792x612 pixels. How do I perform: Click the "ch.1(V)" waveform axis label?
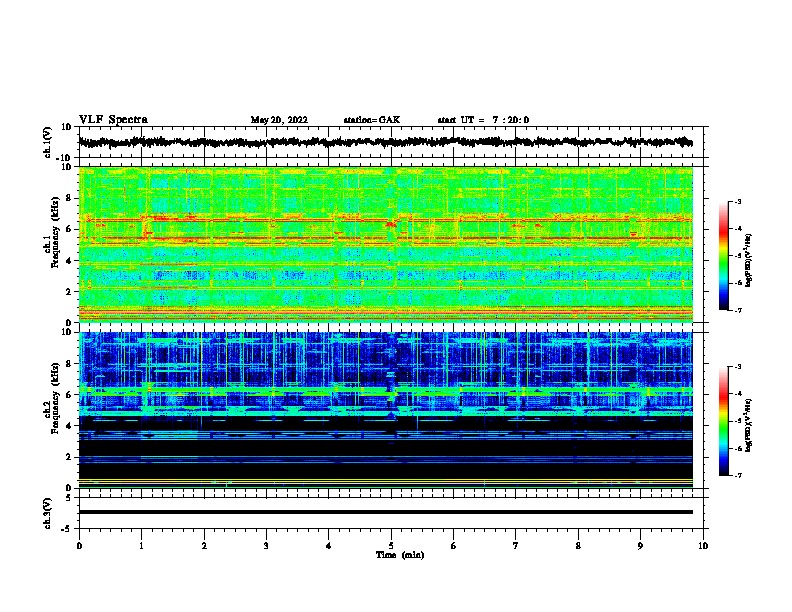pyautogui.click(x=47, y=142)
